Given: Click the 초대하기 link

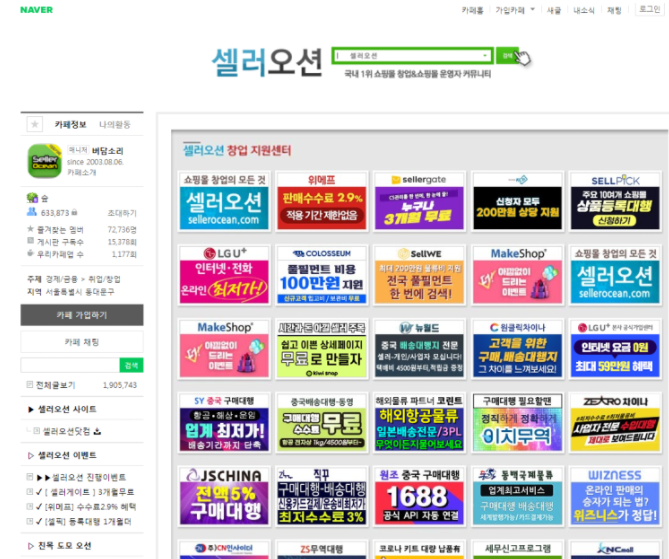Looking at the screenshot, I should [x=122, y=213].
